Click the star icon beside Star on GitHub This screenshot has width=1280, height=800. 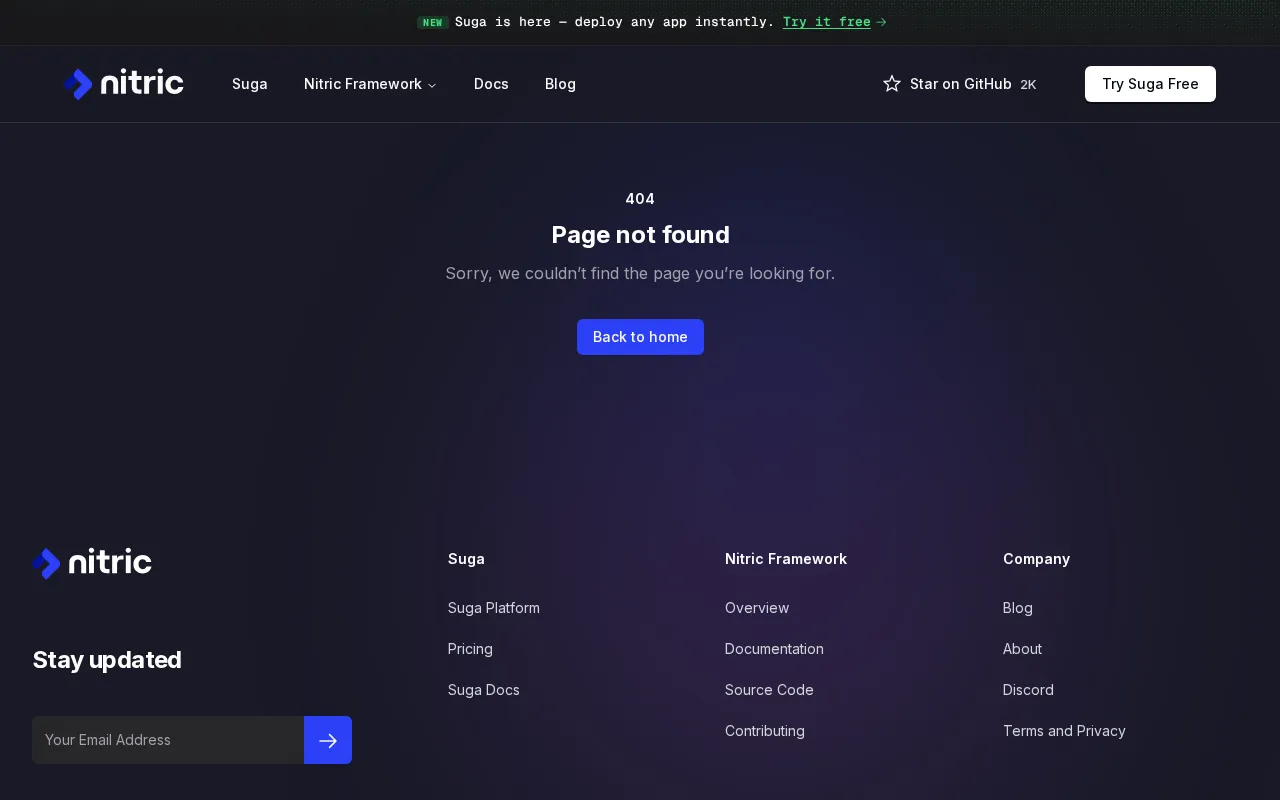tap(892, 84)
